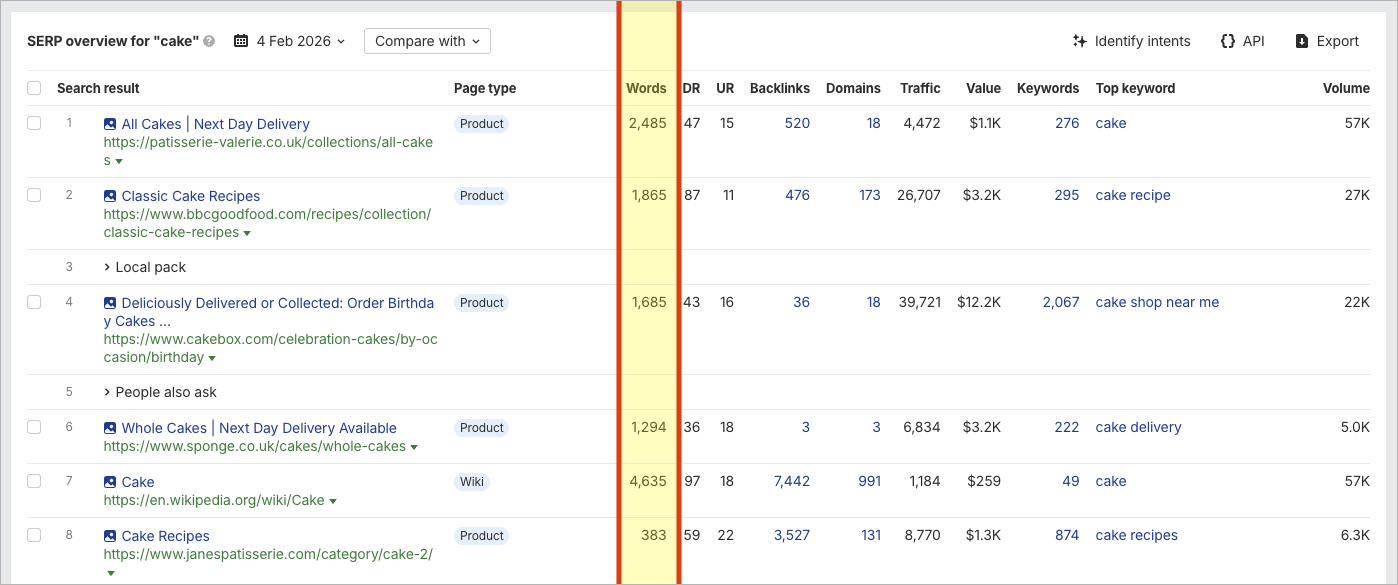The height and width of the screenshot is (585, 1398).
Task: Open URL dropdown arrow for patisserie-valerie.co.uk
Action: (119, 161)
